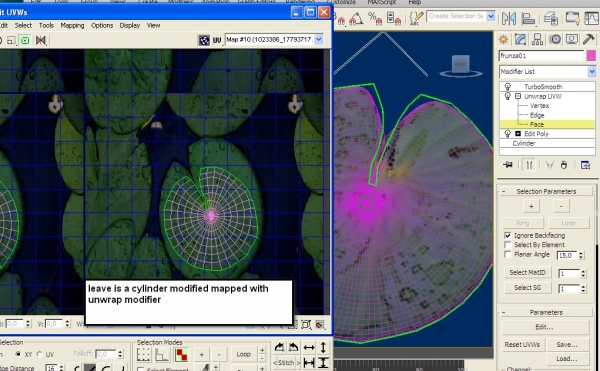Collapse the Unwrap UVW modifier tree
600x371 pixels.
518,96
